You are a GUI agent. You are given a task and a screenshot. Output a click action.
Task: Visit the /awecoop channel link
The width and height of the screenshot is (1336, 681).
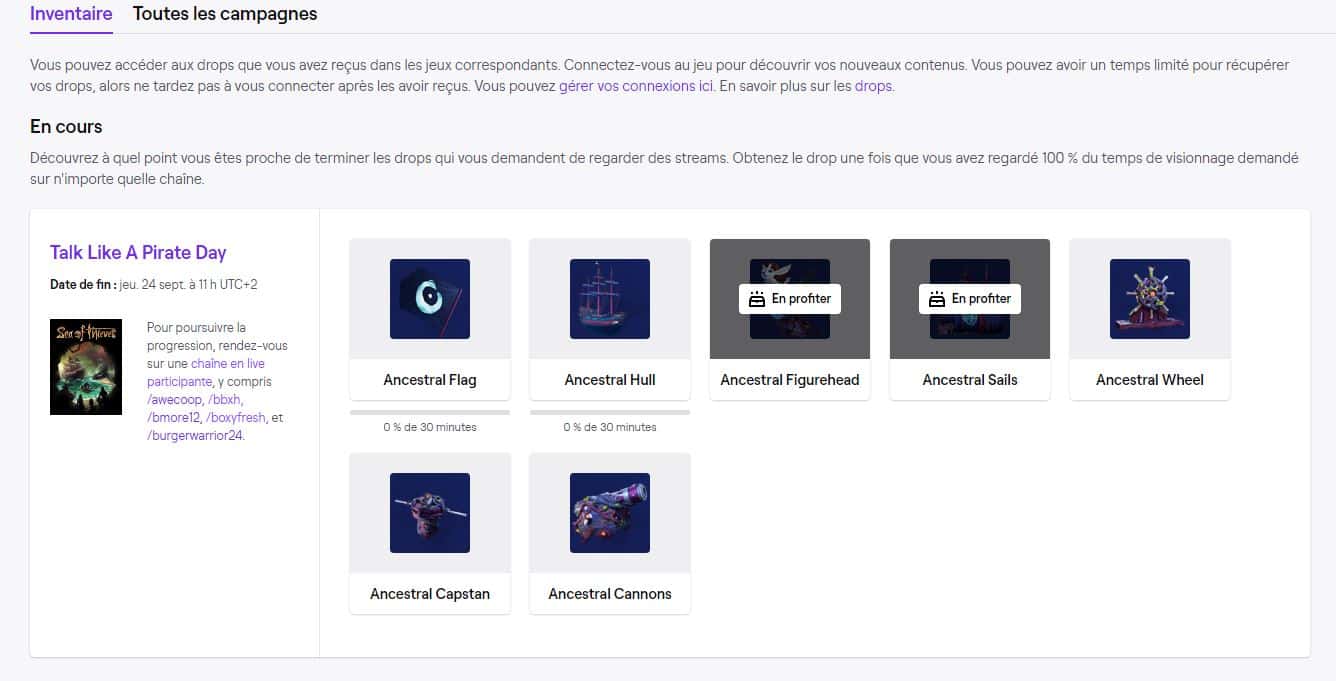[x=175, y=400]
